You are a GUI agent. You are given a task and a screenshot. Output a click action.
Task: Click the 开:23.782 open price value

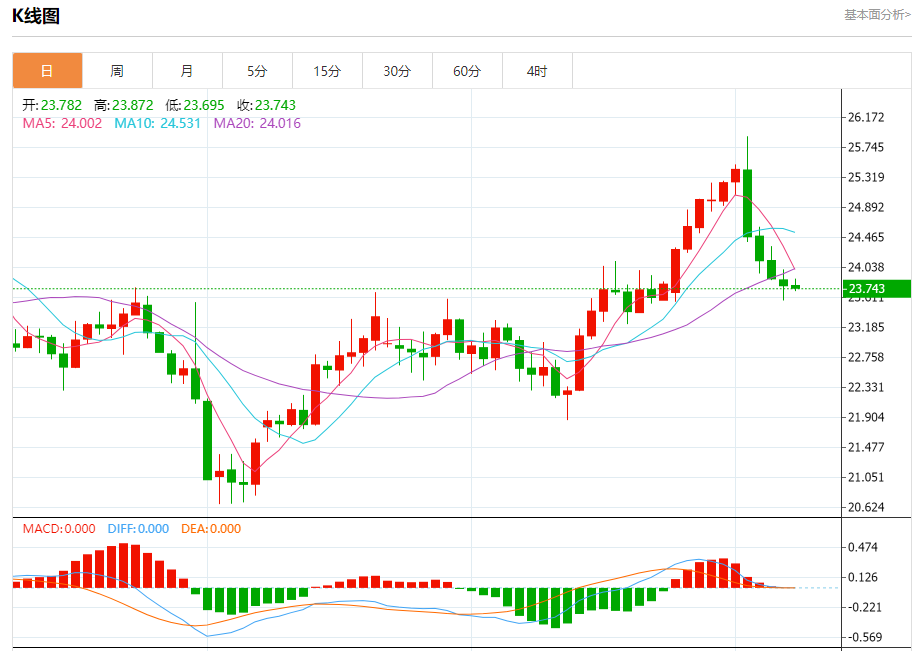click(x=52, y=105)
